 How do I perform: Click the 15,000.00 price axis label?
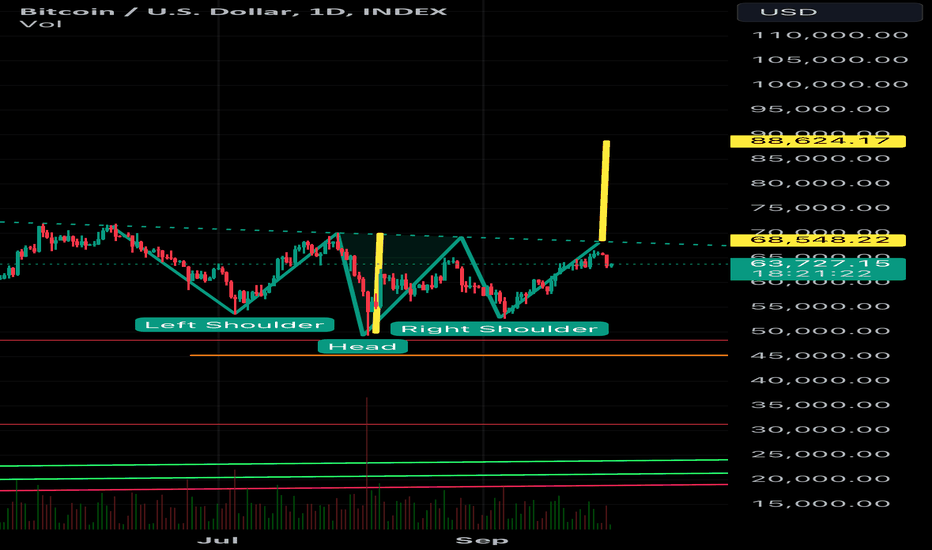pos(821,504)
